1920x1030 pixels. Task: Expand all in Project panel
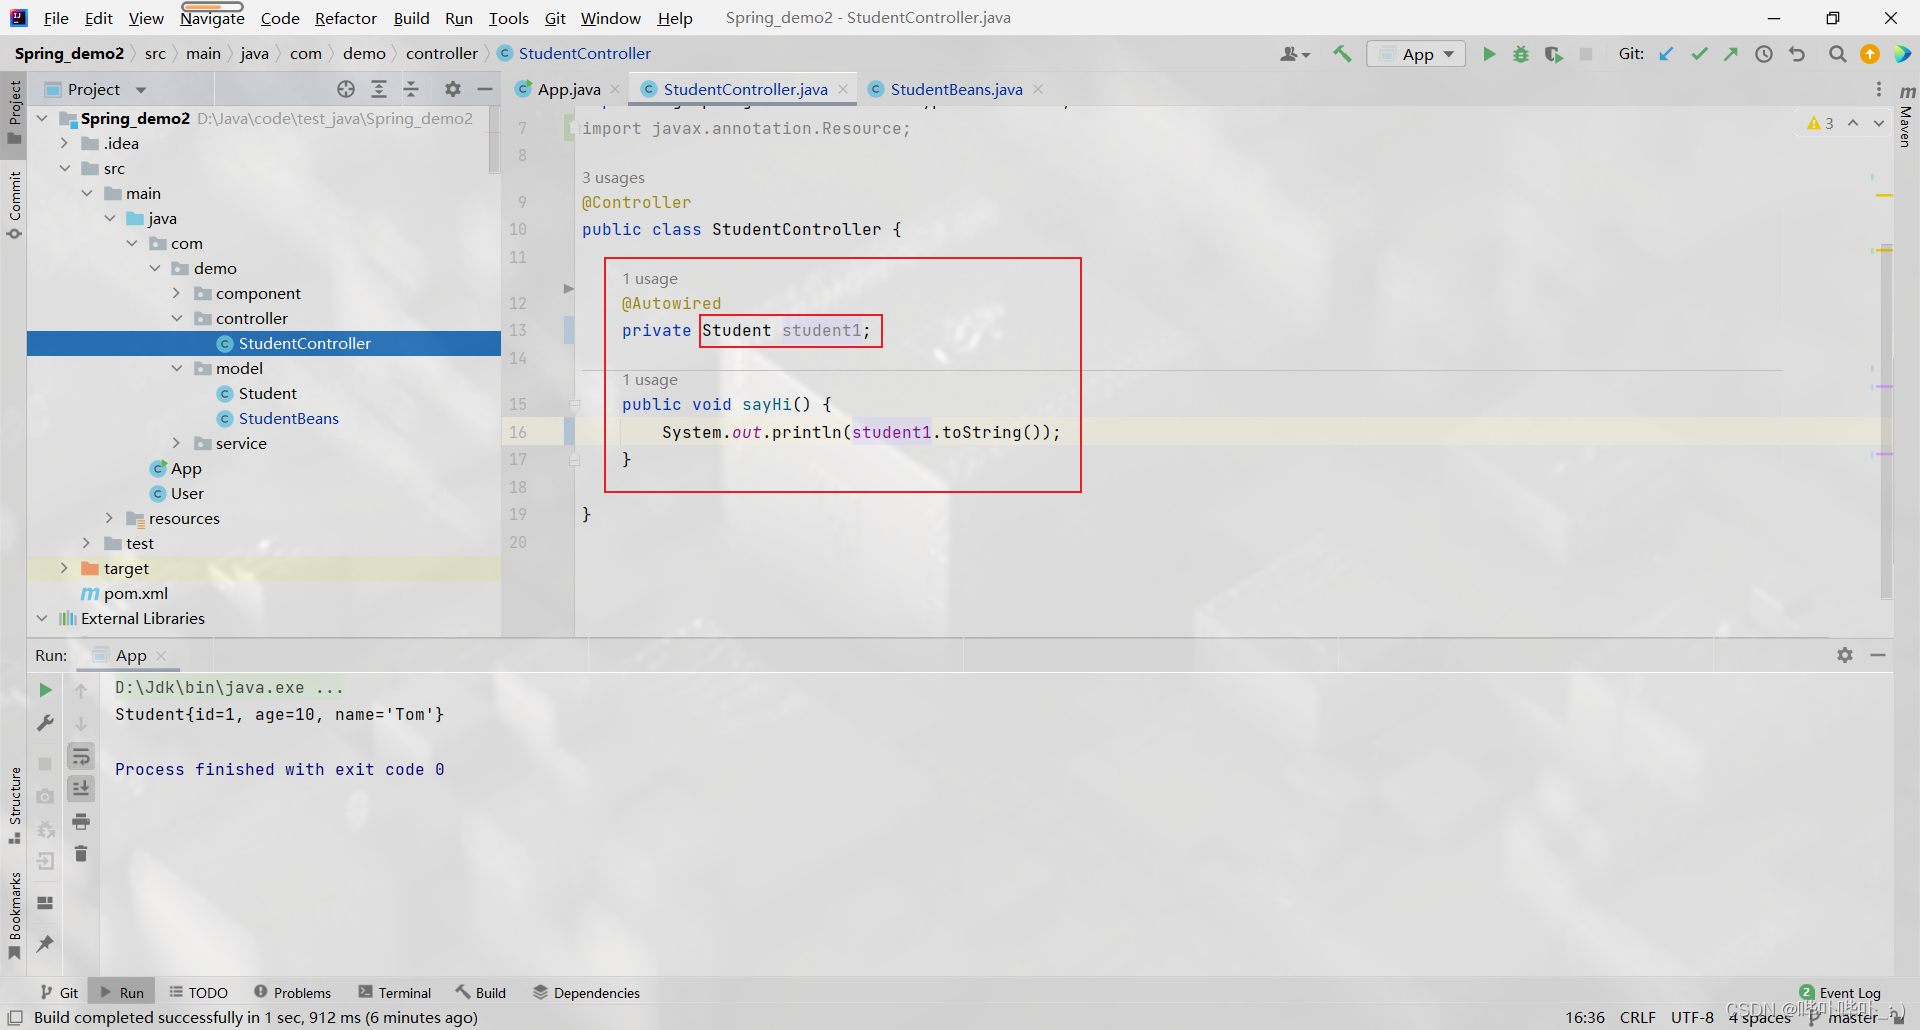[379, 89]
